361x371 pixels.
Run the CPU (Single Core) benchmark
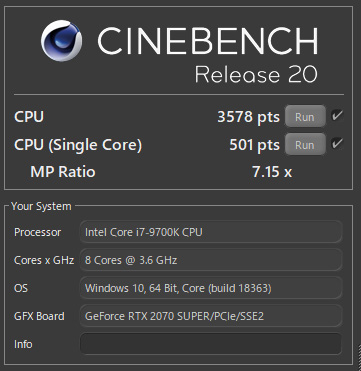(305, 145)
